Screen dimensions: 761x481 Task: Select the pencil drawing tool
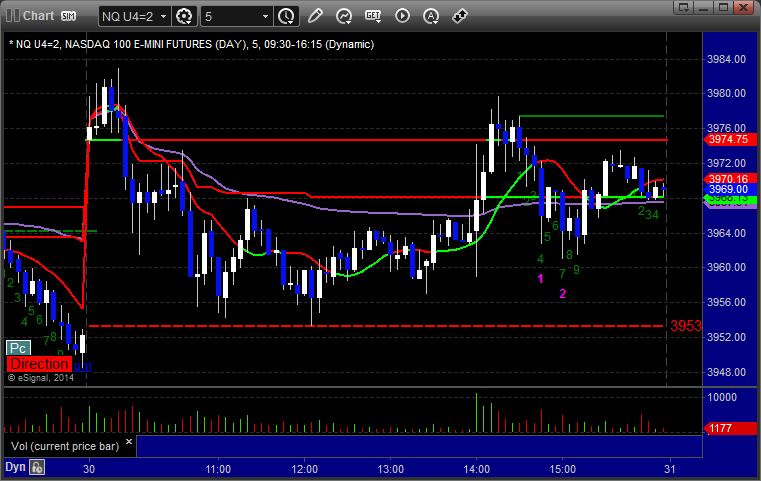[x=315, y=16]
